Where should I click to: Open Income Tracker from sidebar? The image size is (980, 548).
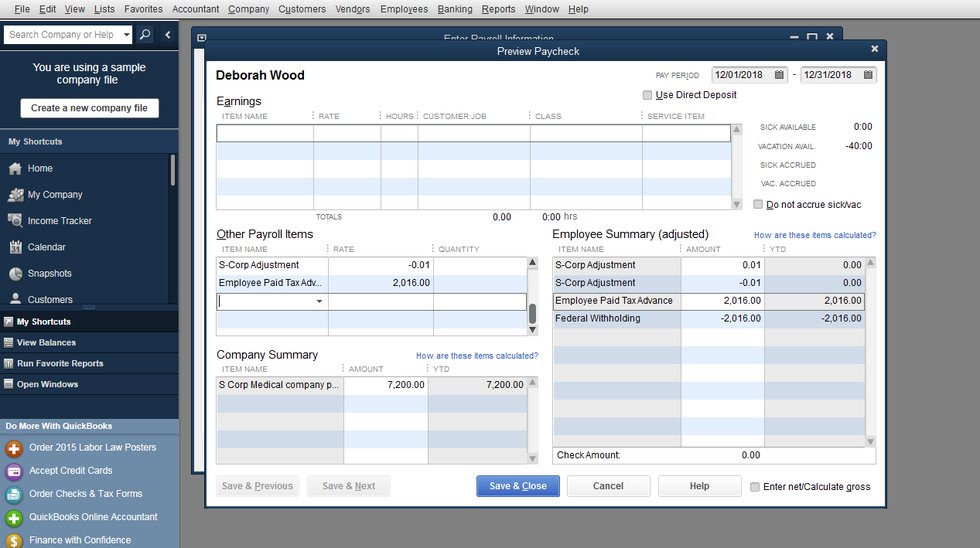pyautogui.click(x=15, y=221)
